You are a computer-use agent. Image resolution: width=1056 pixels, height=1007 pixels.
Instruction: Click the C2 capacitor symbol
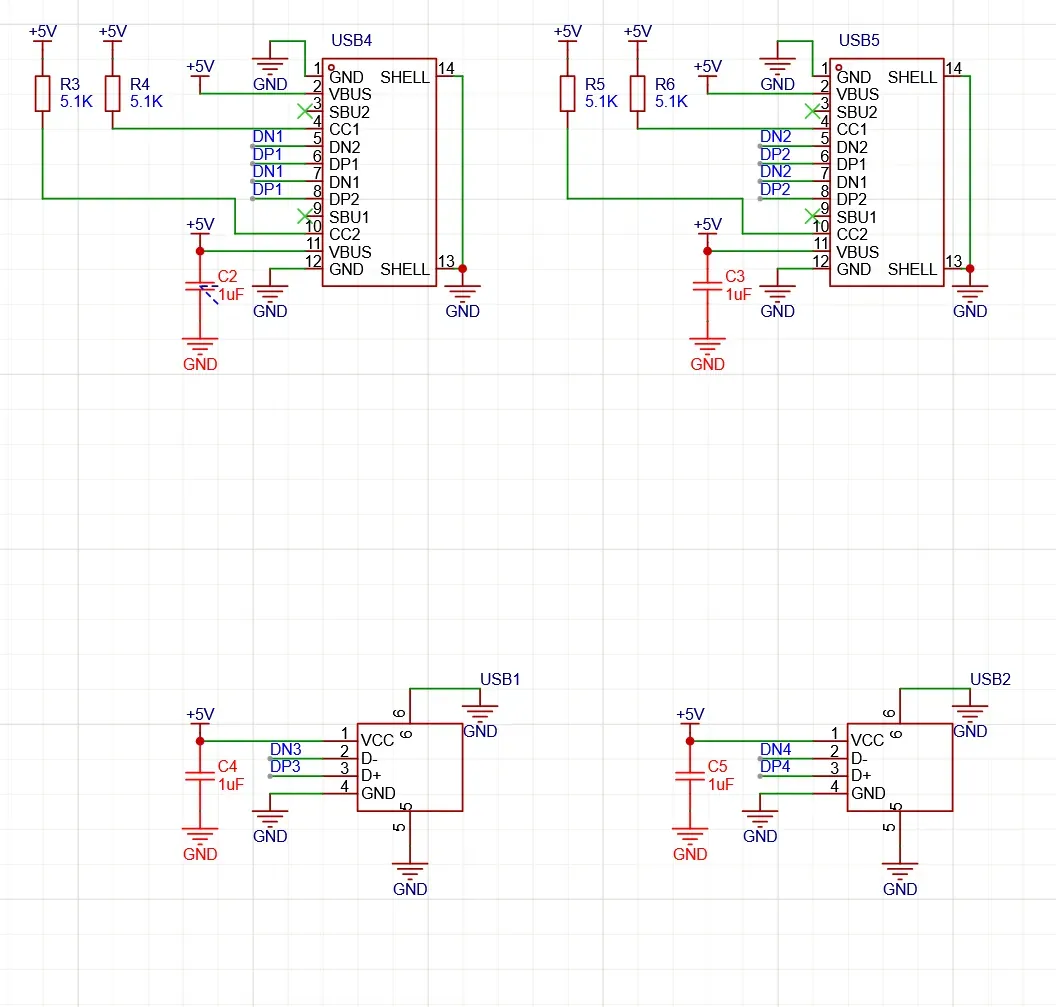point(200,287)
